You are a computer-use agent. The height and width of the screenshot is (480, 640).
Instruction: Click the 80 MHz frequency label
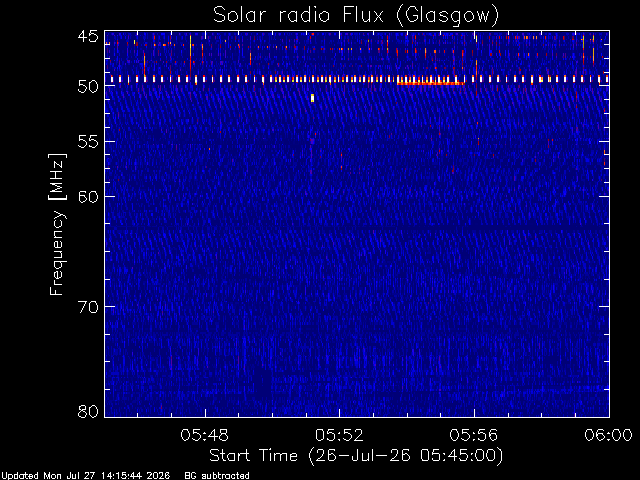pos(88,411)
